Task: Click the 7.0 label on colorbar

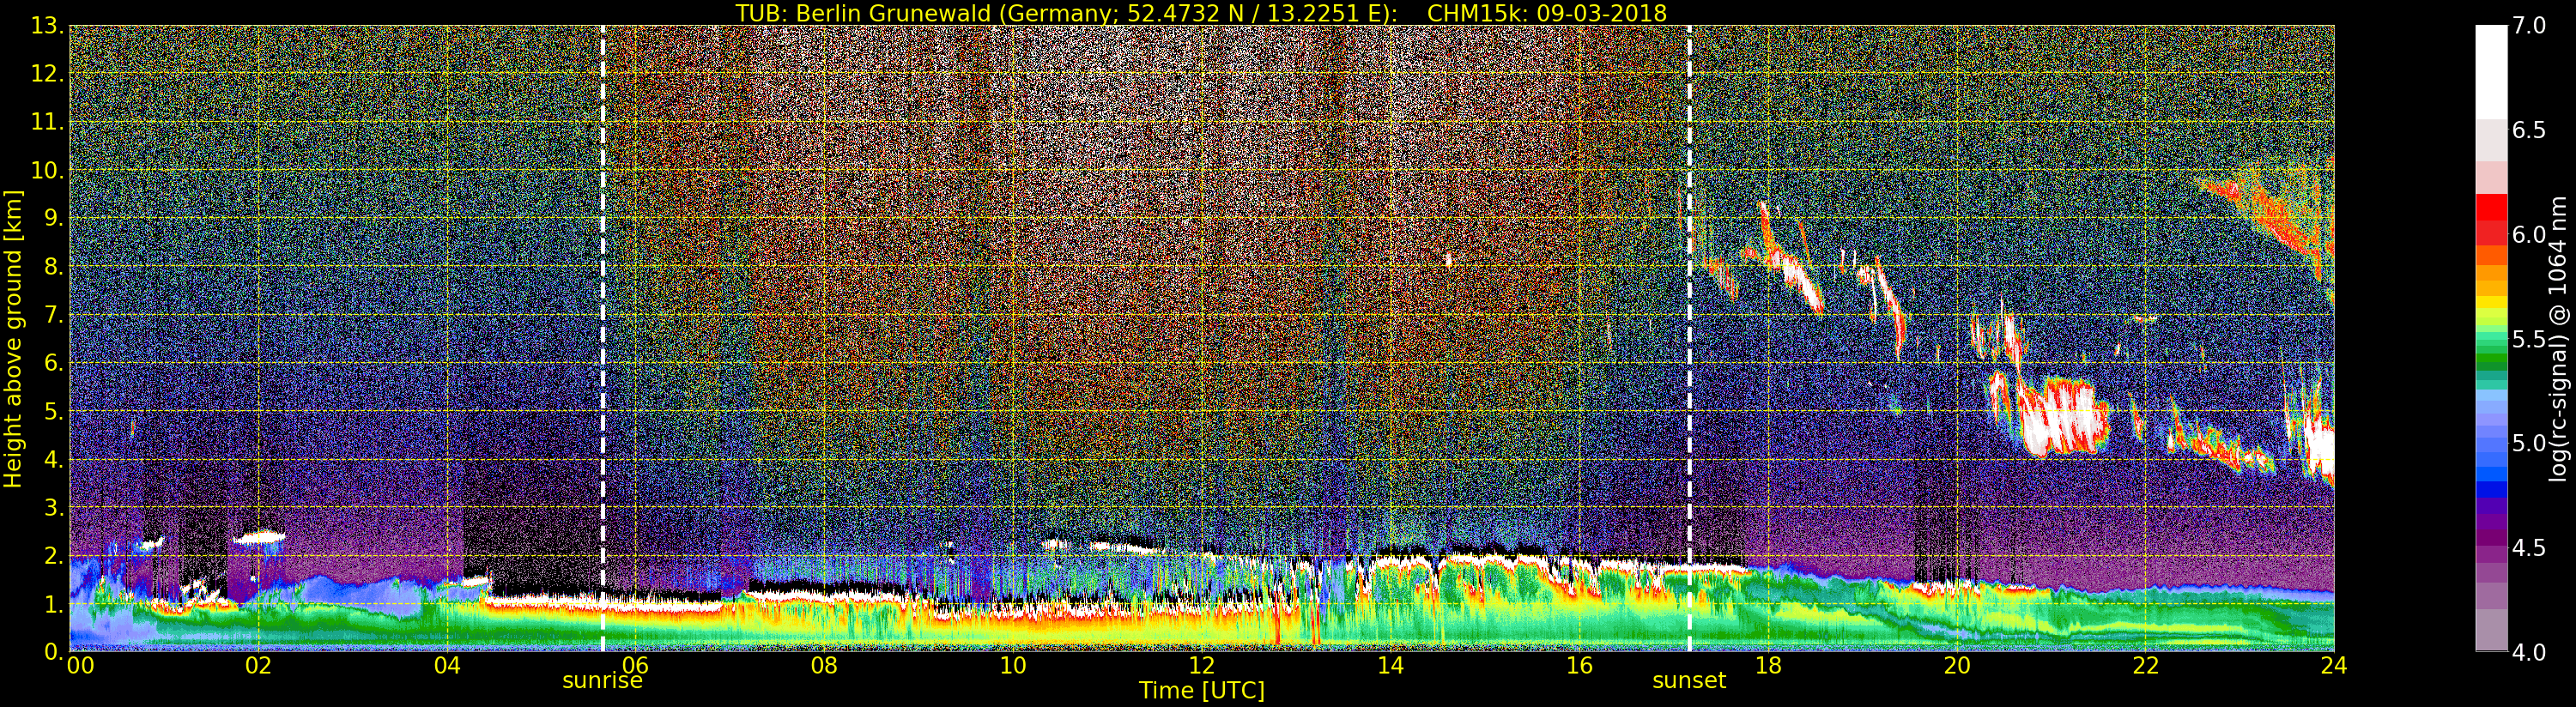Action: point(2529,26)
